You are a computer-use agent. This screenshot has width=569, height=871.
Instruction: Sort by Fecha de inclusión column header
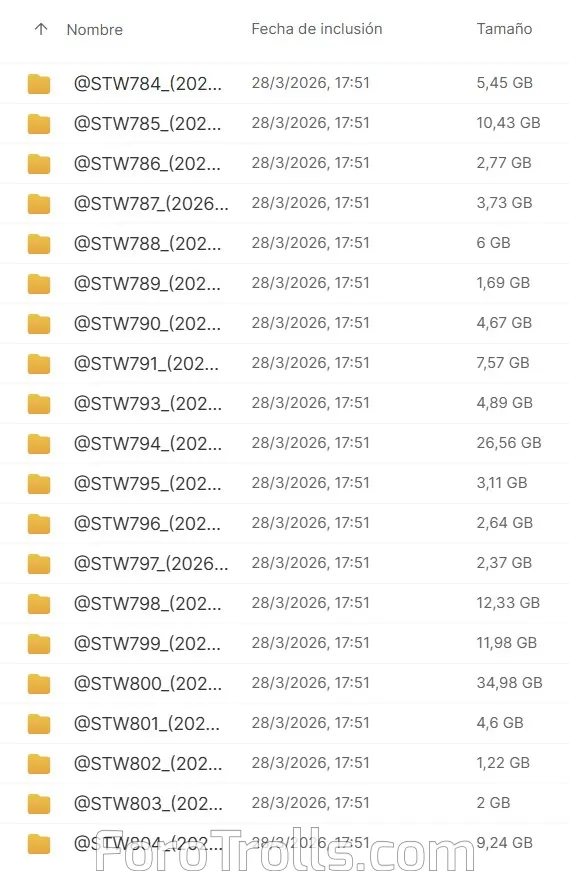pyautogui.click(x=317, y=29)
